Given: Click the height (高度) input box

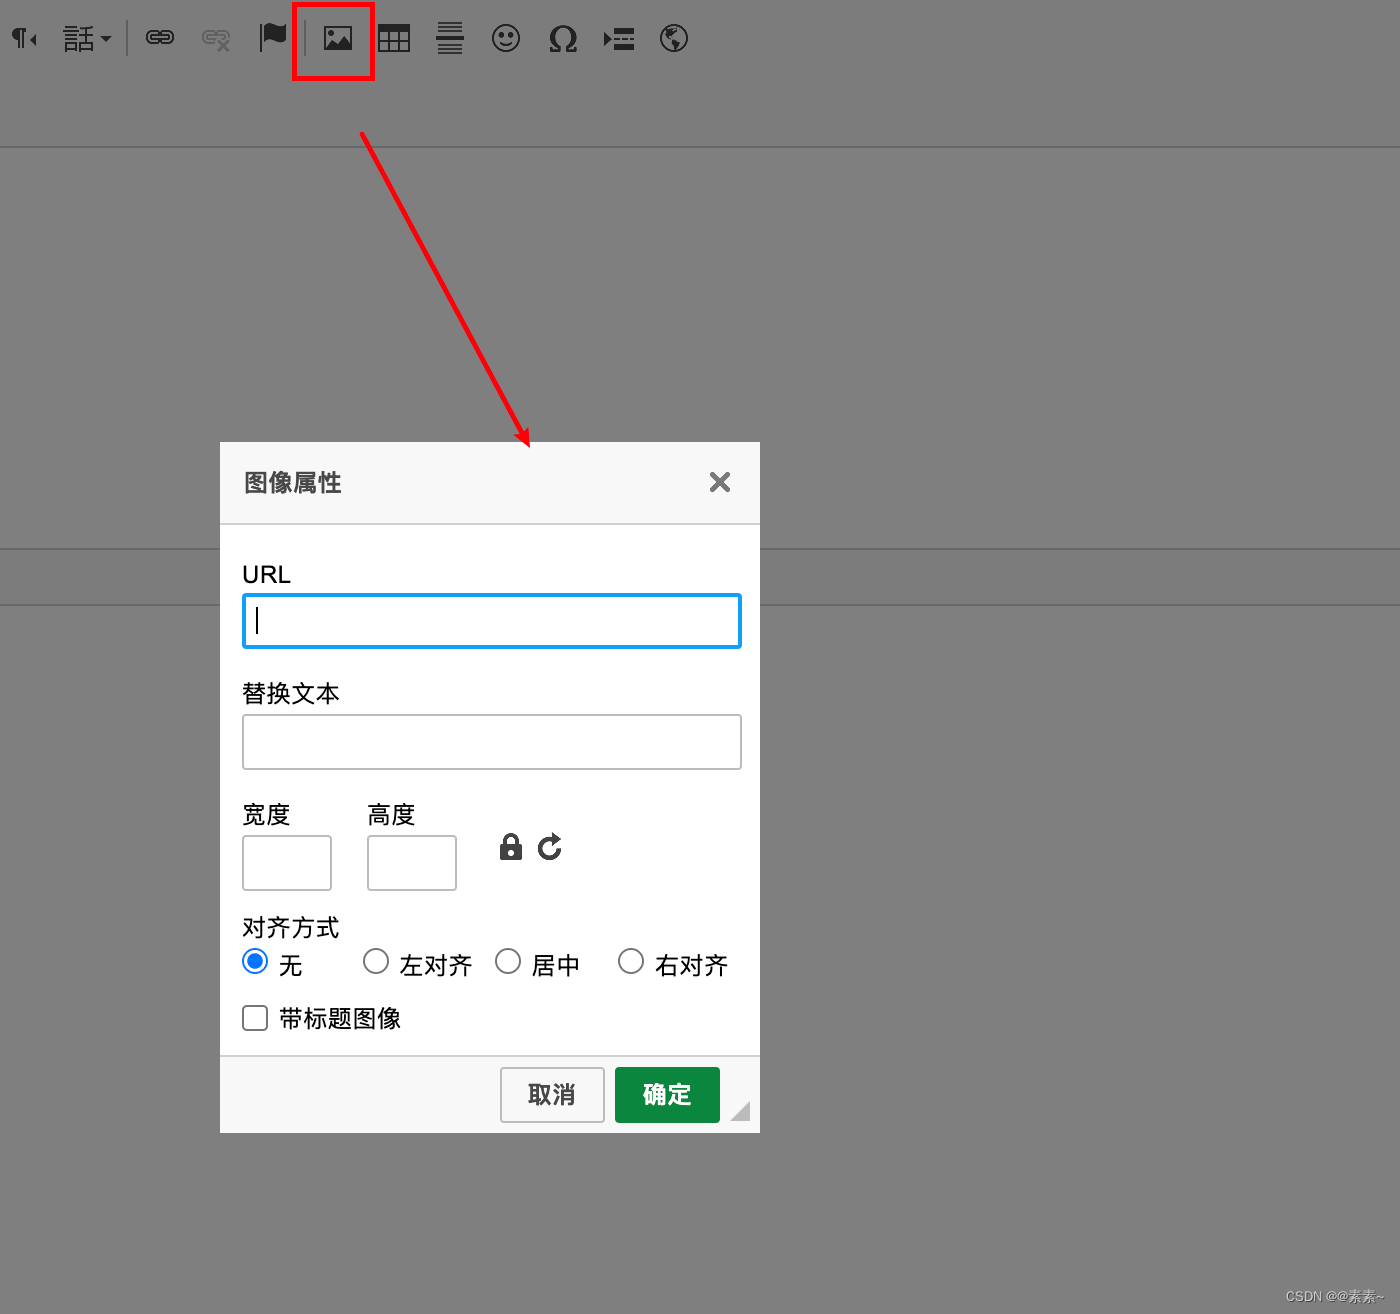Looking at the screenshot, I should (412, 863).
